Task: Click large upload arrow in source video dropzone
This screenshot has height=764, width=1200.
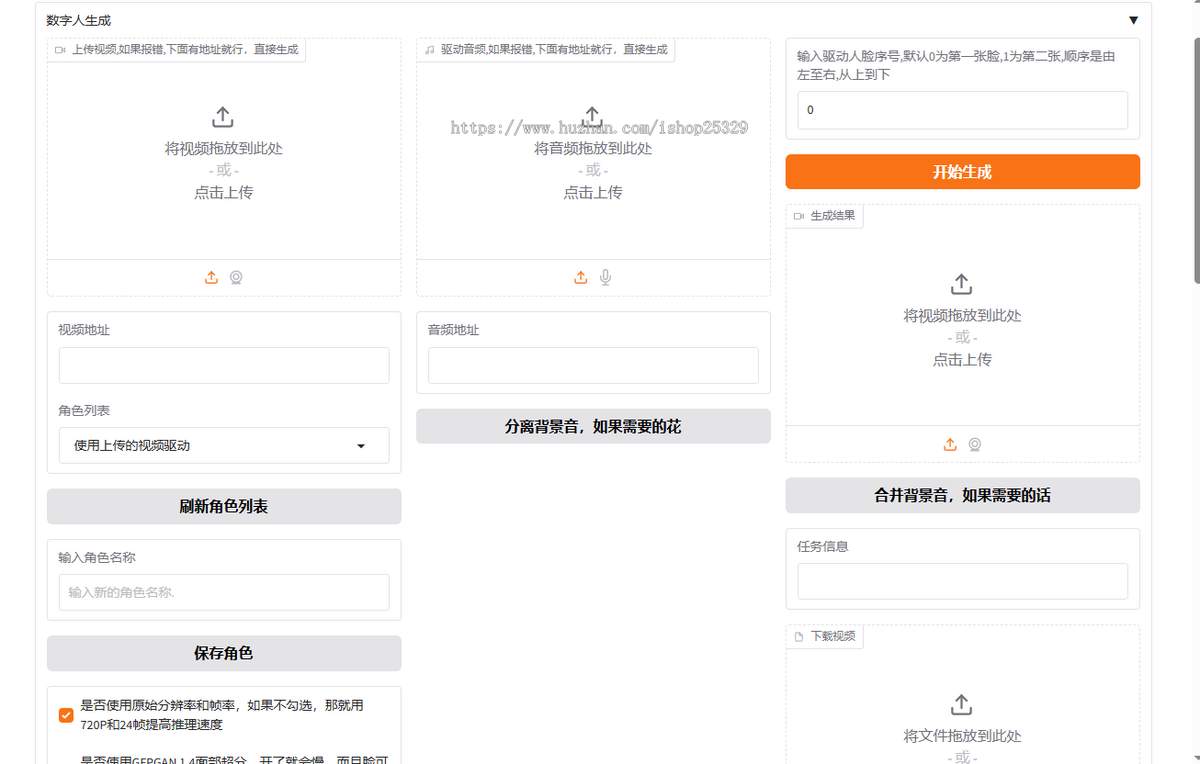Action: 223,117
